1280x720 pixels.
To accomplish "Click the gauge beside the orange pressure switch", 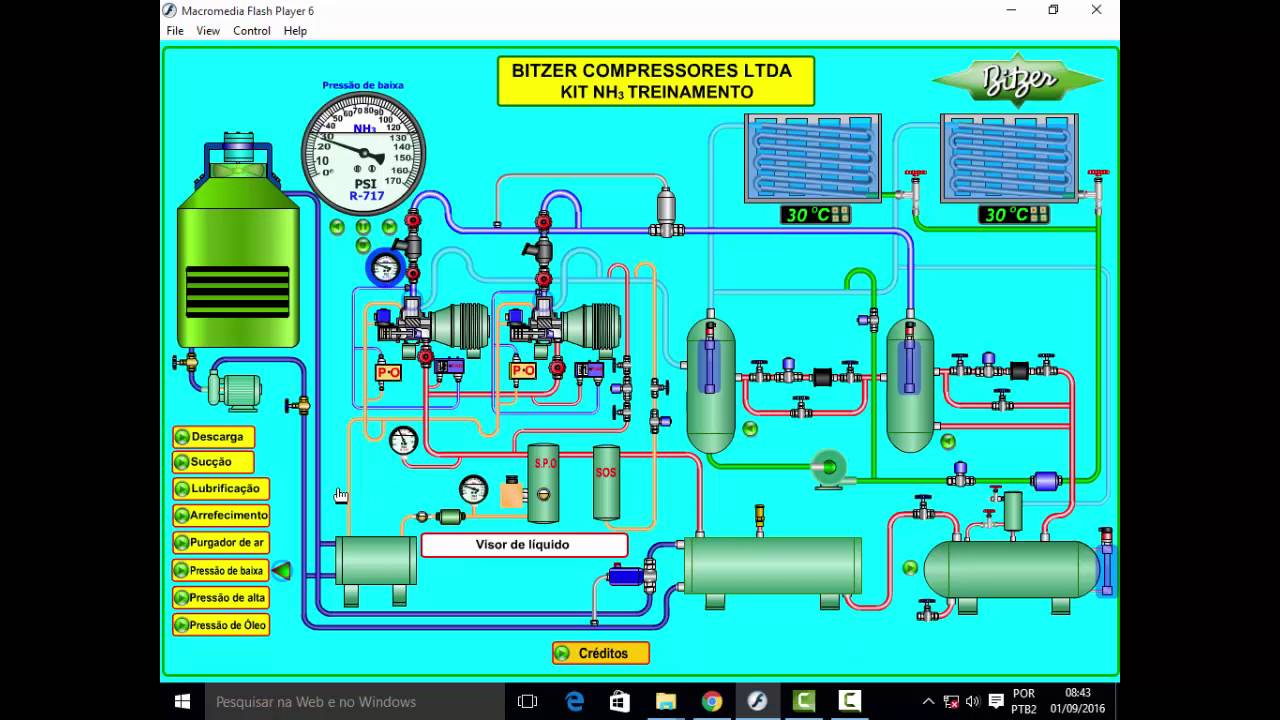I will tap(473, 490).
